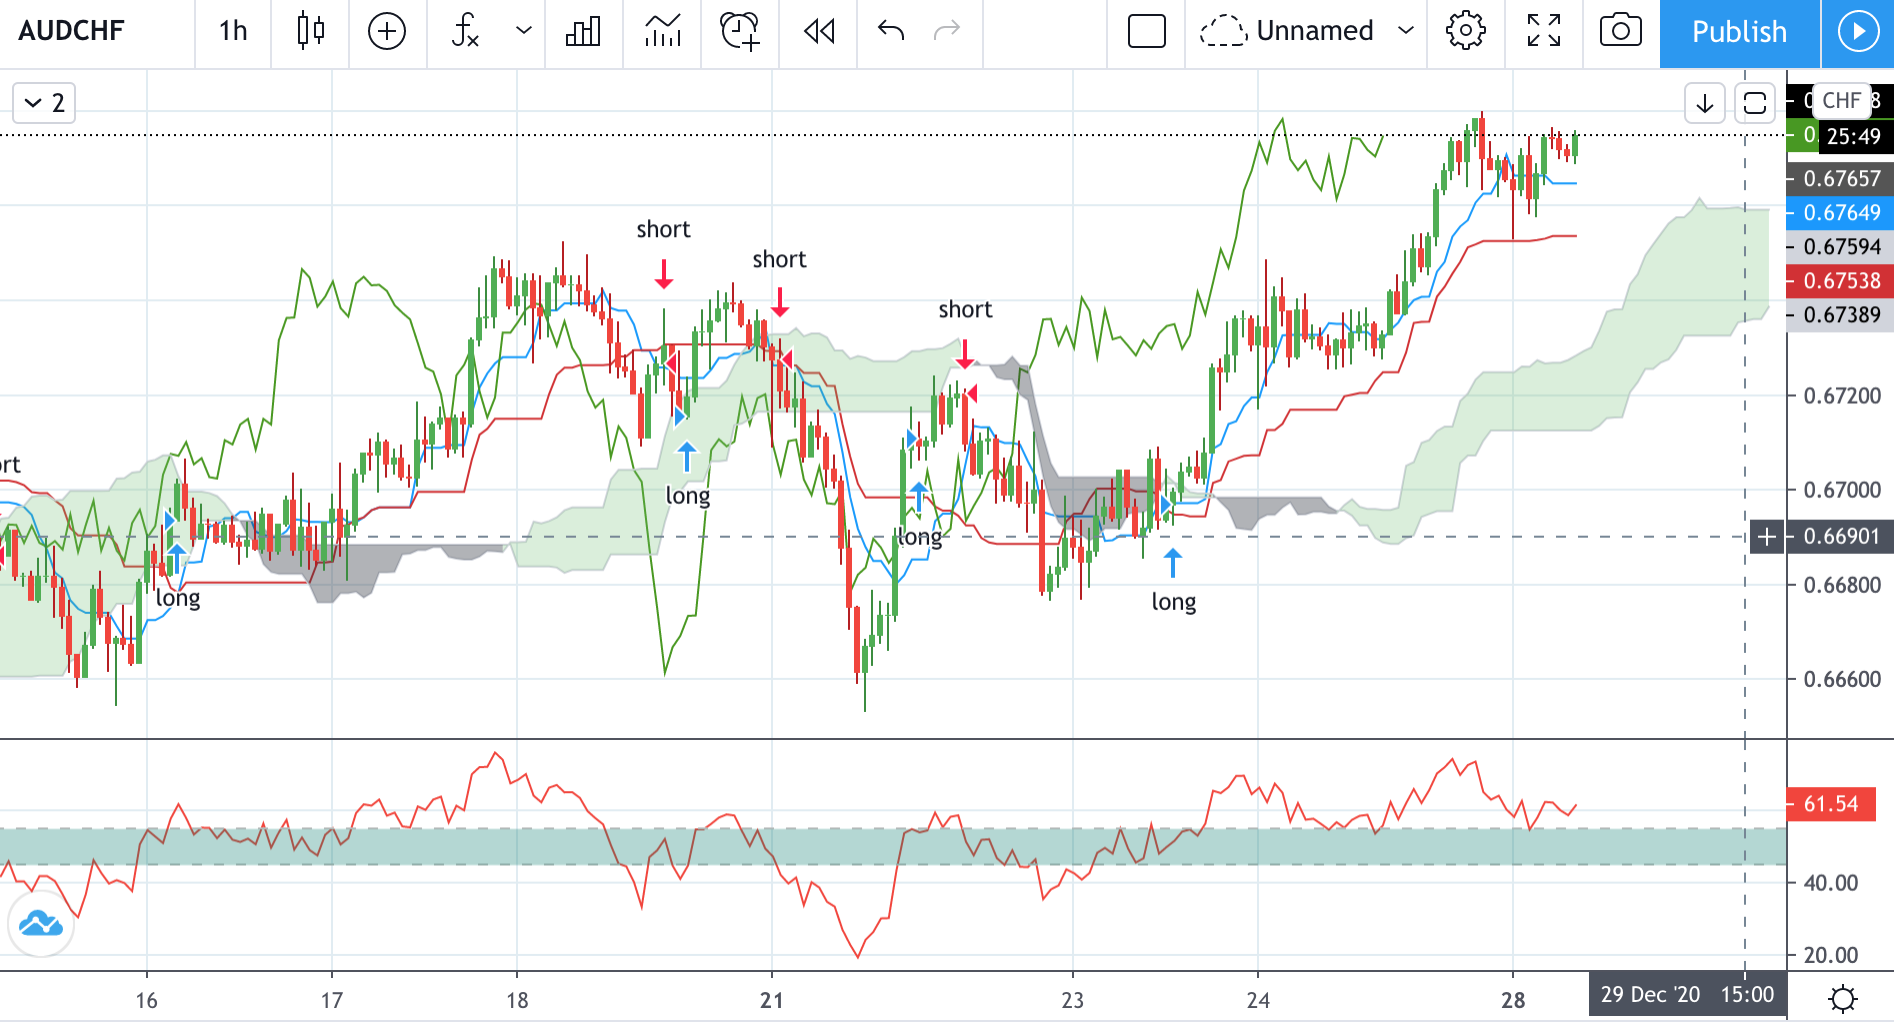The width and height of the screenshot is (1894, 1026).
Task: Select the chart layout square icon
Action: coord(1147,31)
